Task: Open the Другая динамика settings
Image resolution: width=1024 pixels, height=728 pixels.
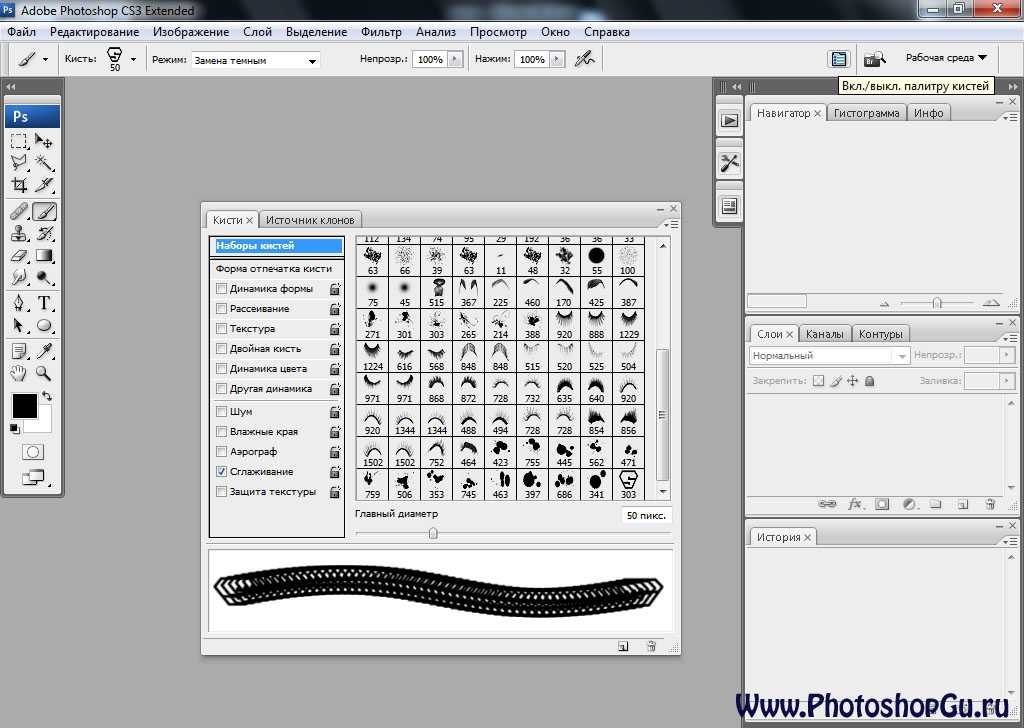Action: (271, 388)
